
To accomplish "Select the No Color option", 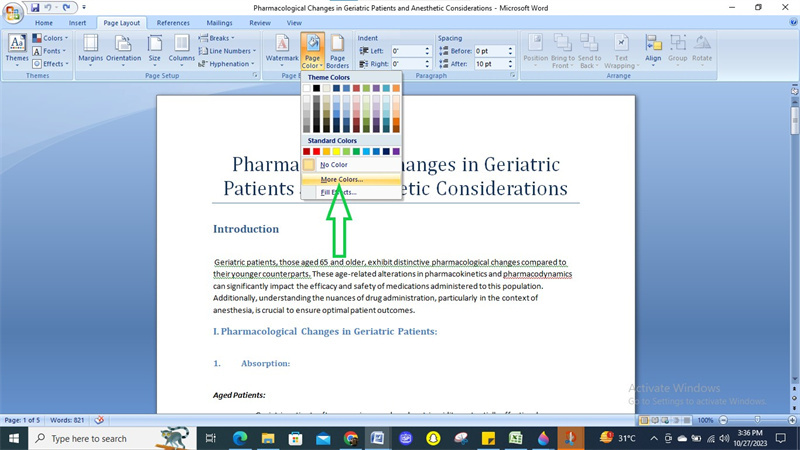I will coord(333,164).
